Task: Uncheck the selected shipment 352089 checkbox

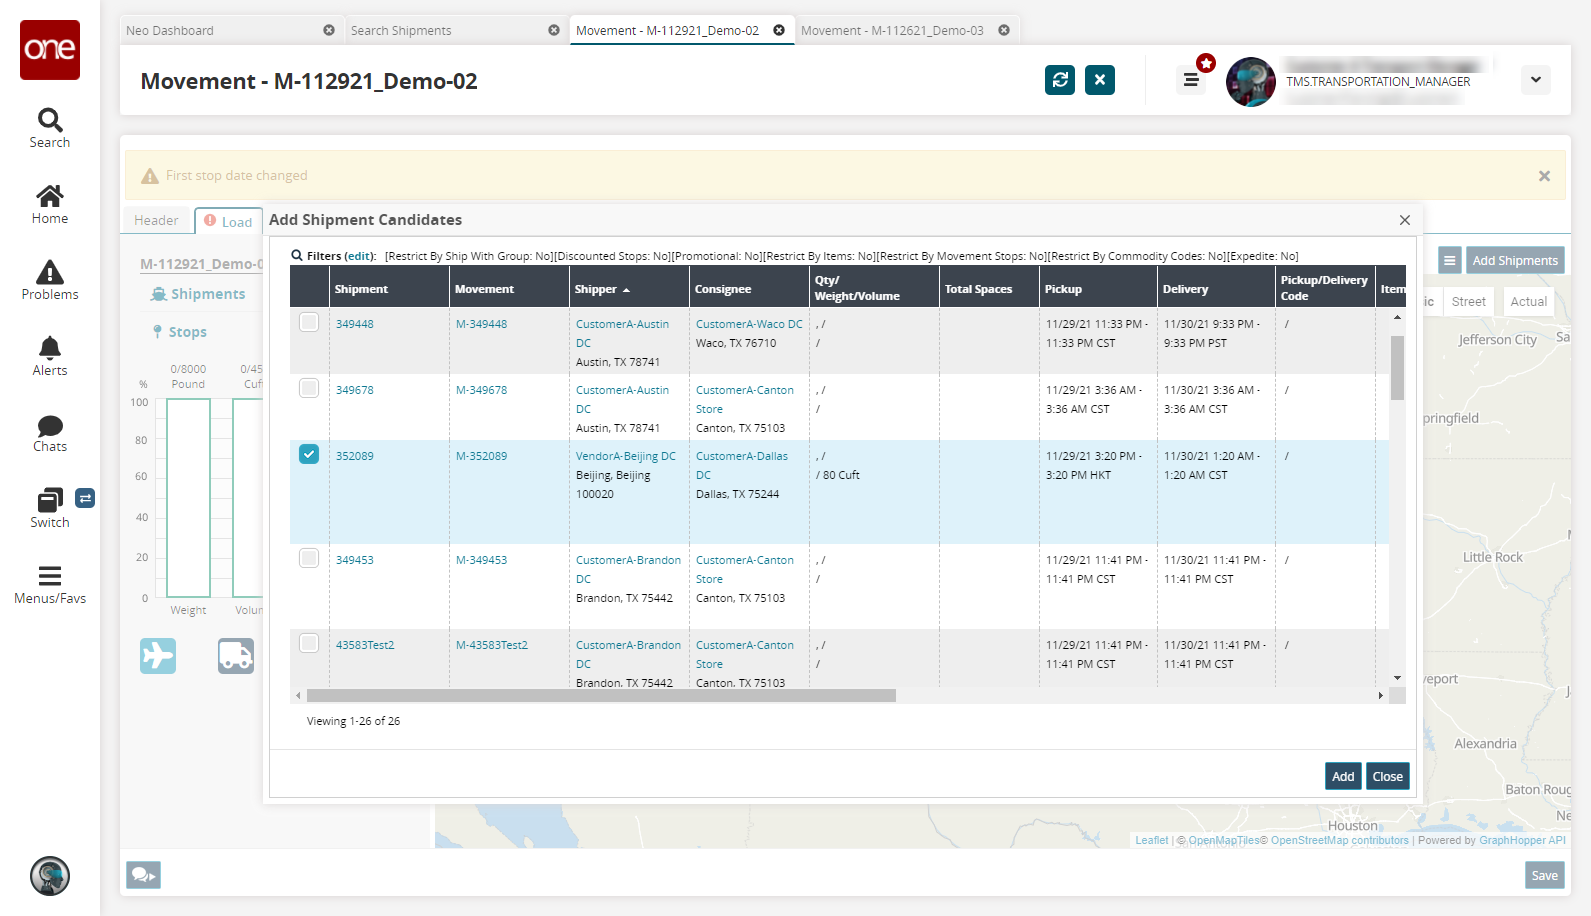Action: tap(309, 455)
